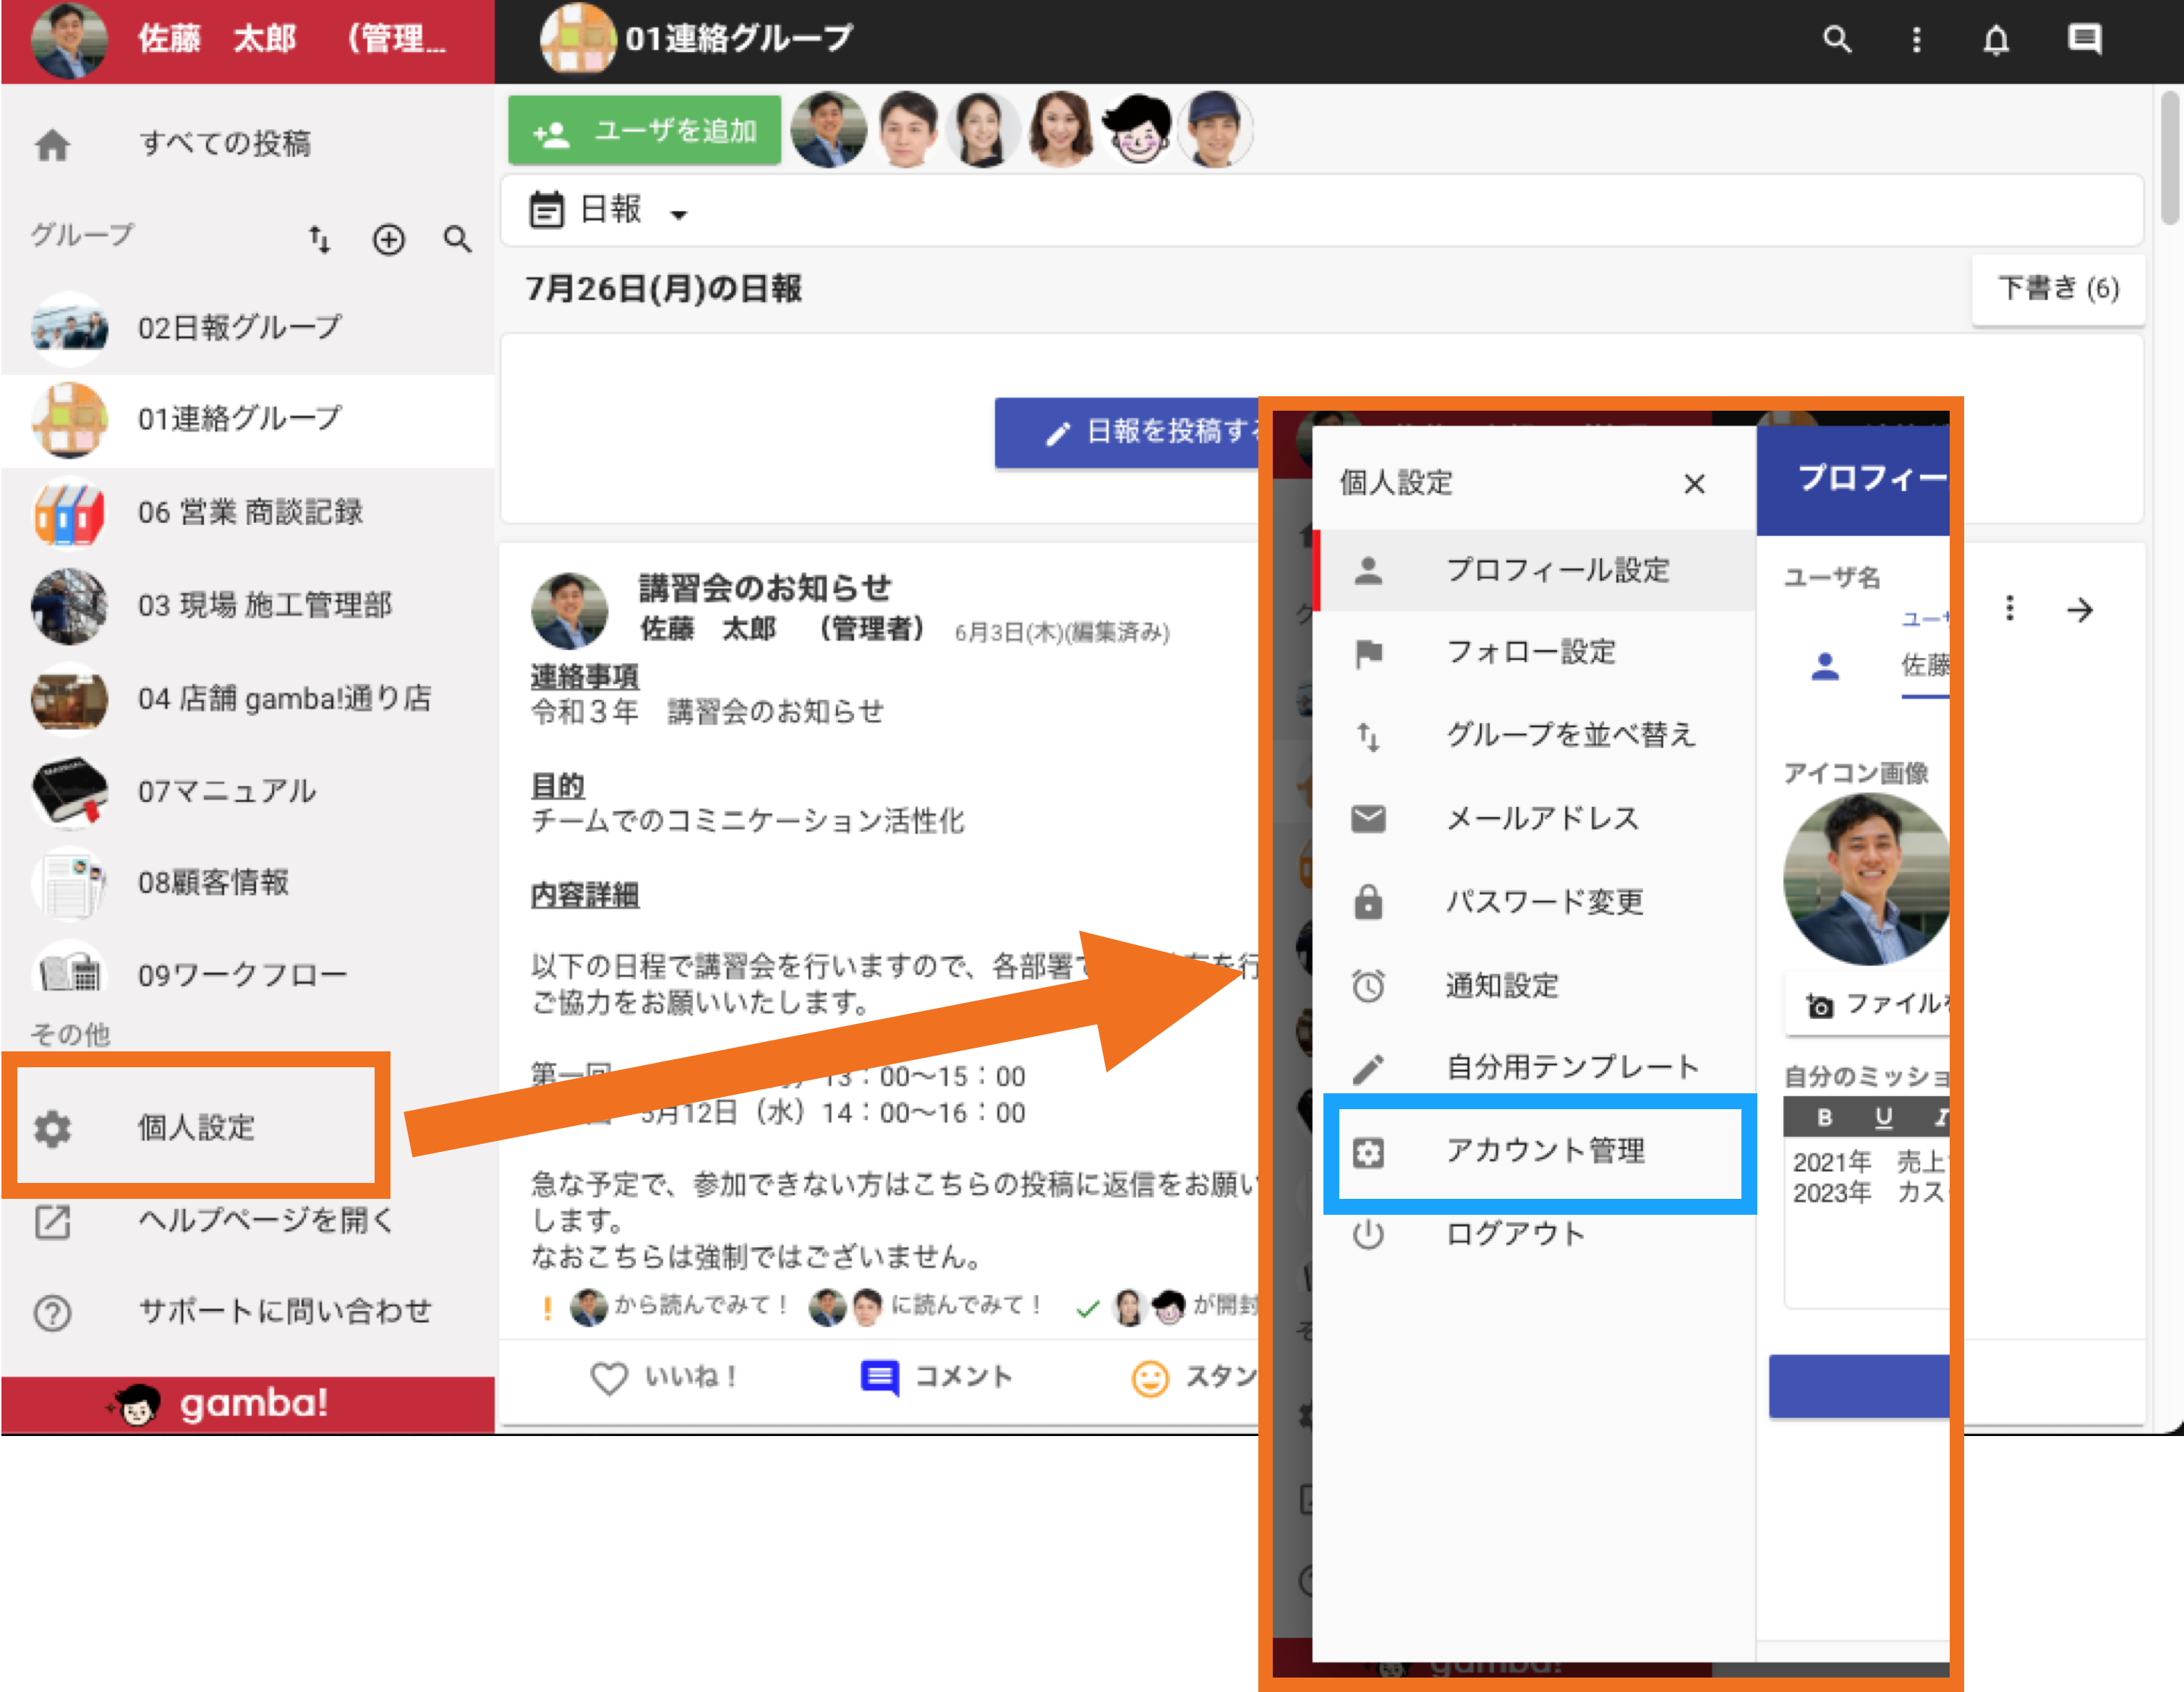Open the すべての投稿 home icon
Screen dimensions: 2184x1692
tap(52, 144)
